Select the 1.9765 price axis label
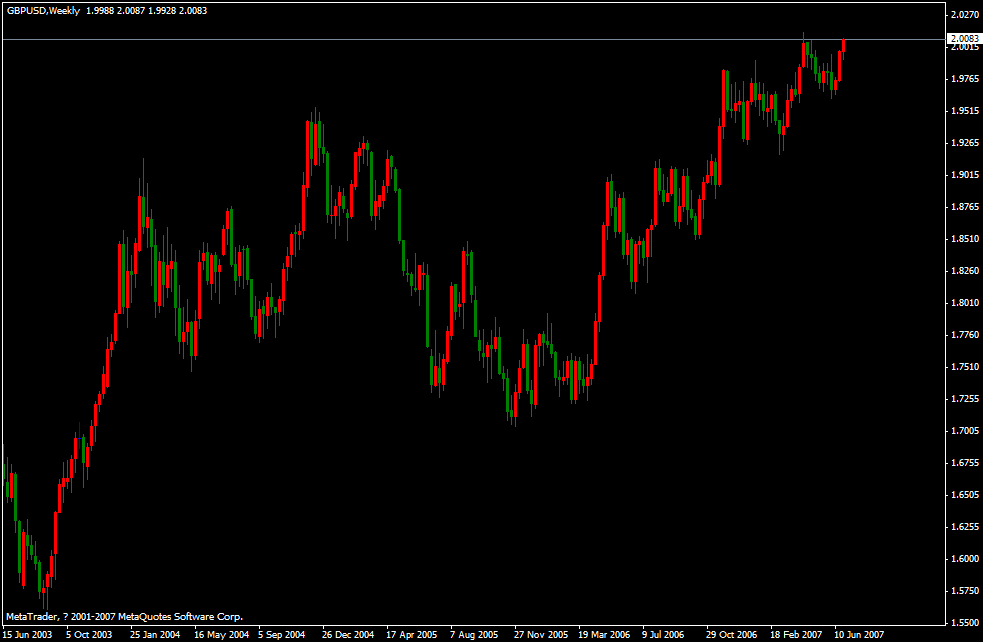Viewport: 983px width, 642px height. point(965,78)
